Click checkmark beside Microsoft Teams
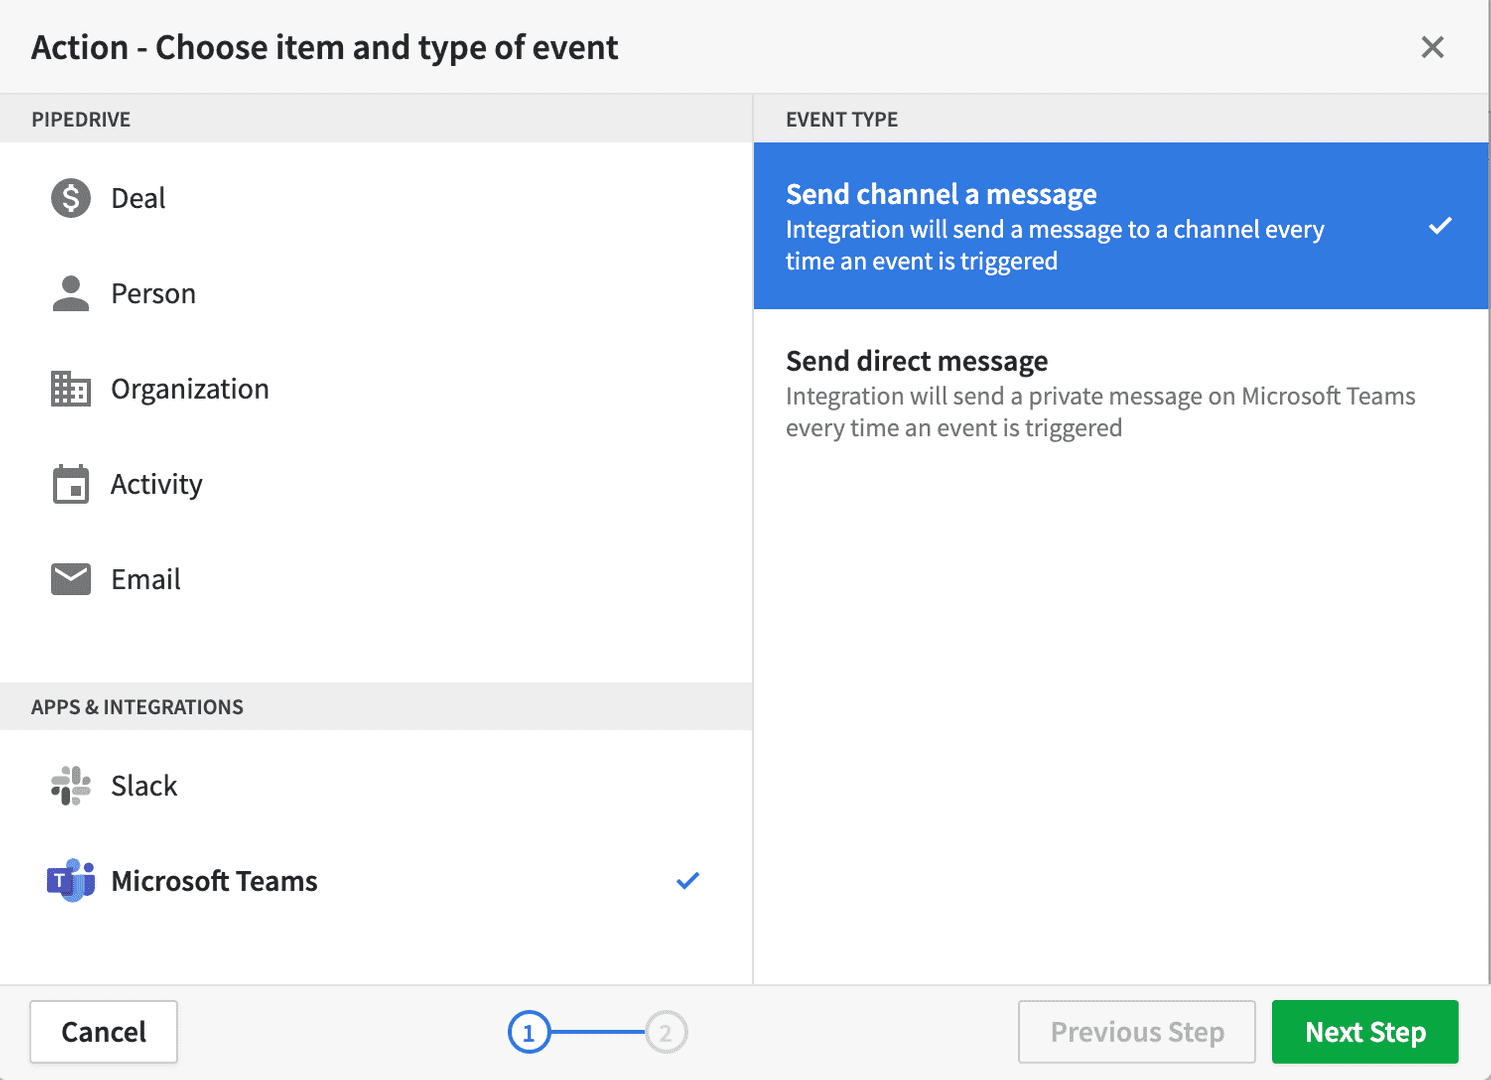This screenshot has width=1491, height=1080. point(688,881)
